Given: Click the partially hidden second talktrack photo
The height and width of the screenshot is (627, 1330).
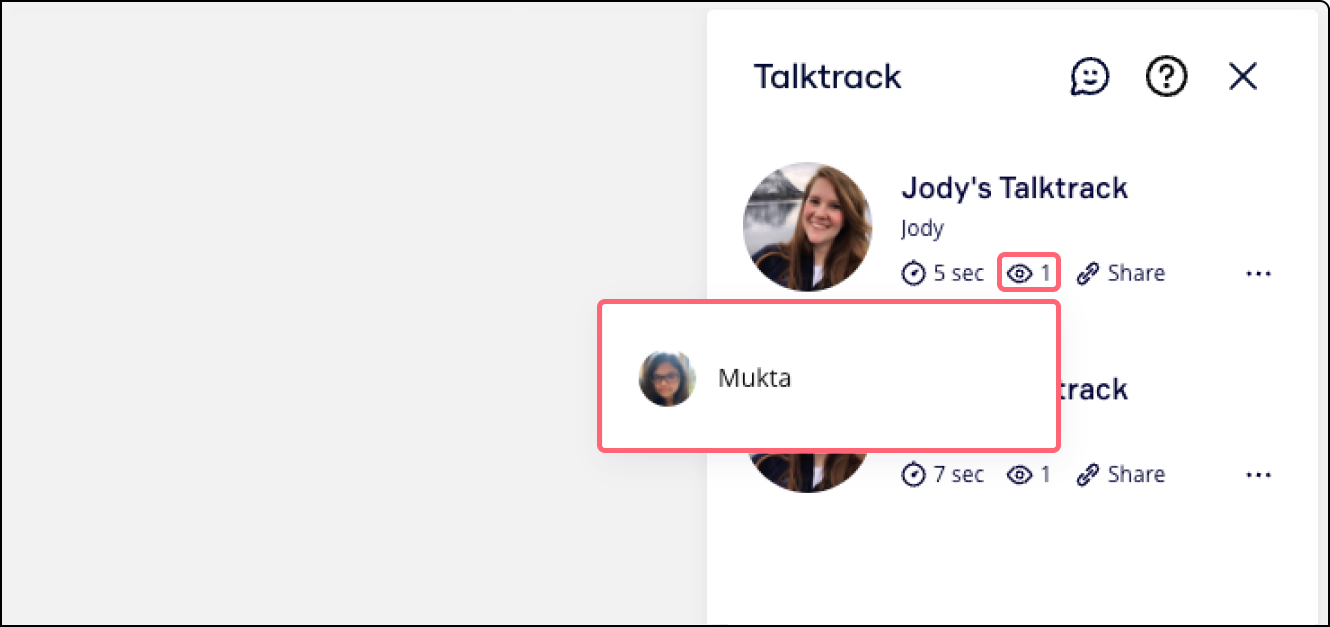Looking at the screenshot, I should pyautogui.click(x=808, y=472).
